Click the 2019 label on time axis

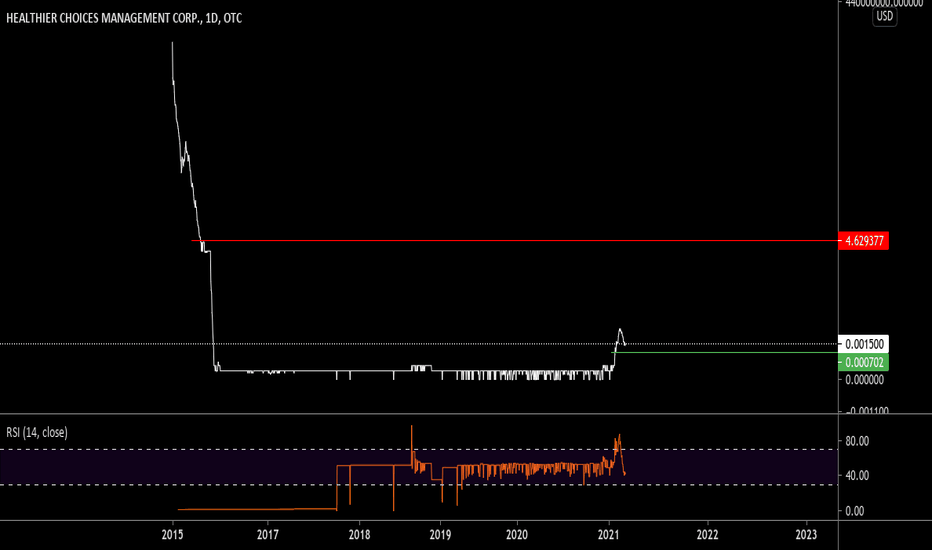pos(440,535)
